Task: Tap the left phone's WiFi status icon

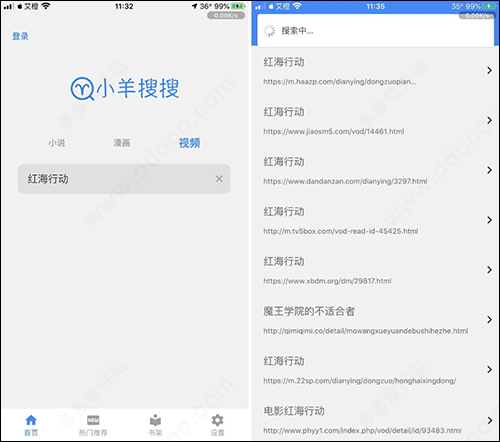Action: [46, 6]
